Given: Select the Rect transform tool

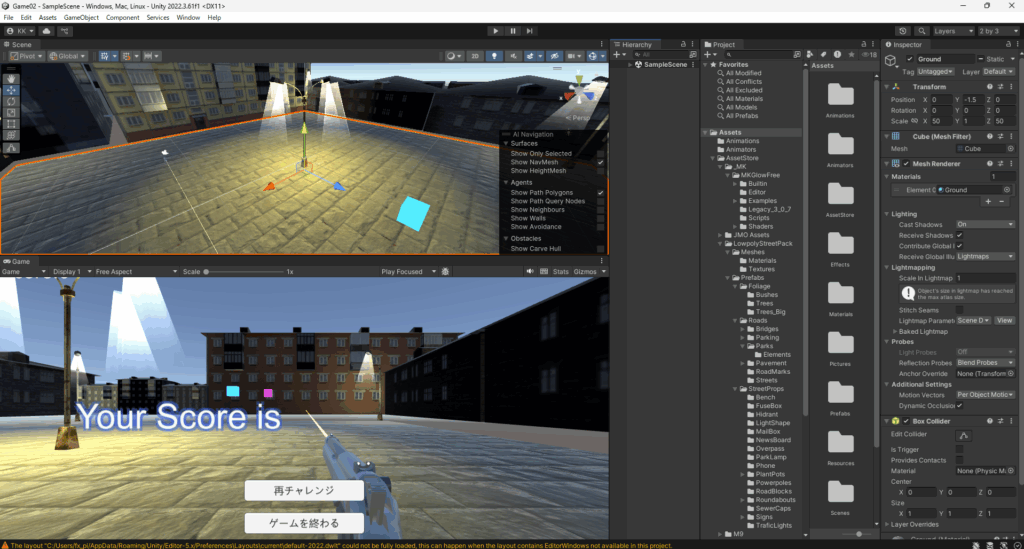Looking at the screenshot, I should coord(11,123).
